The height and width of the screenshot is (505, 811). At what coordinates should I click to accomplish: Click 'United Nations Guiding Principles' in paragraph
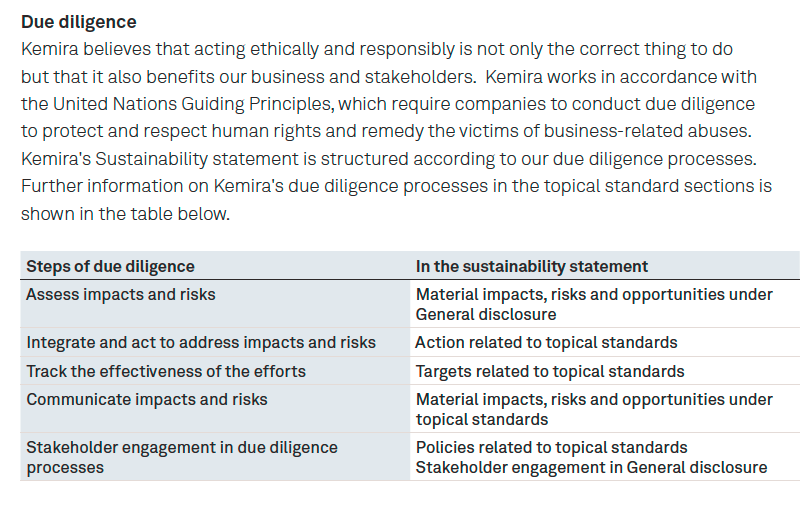(x=192, y=104)
